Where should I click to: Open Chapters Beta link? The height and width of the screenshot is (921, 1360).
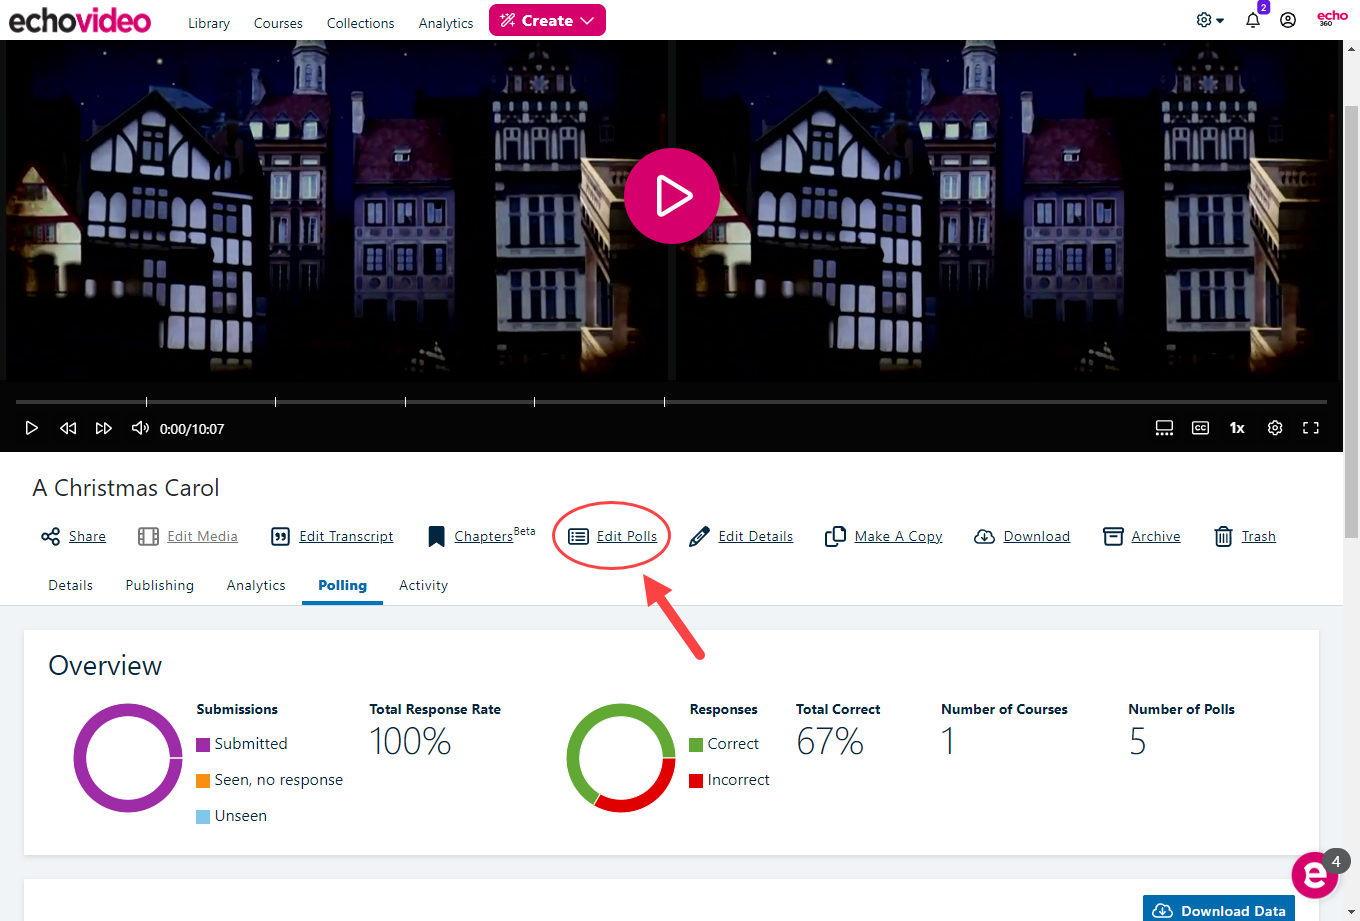[x=494, y=535]
